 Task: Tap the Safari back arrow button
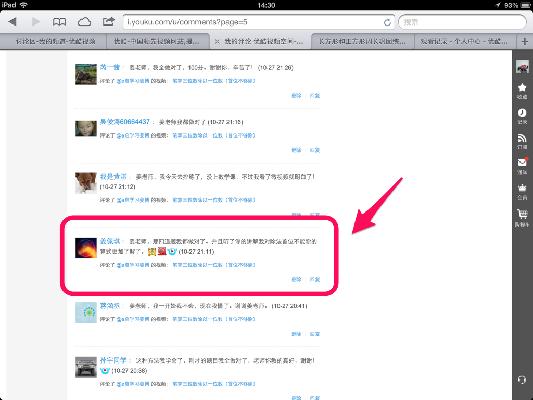(13, 22)
